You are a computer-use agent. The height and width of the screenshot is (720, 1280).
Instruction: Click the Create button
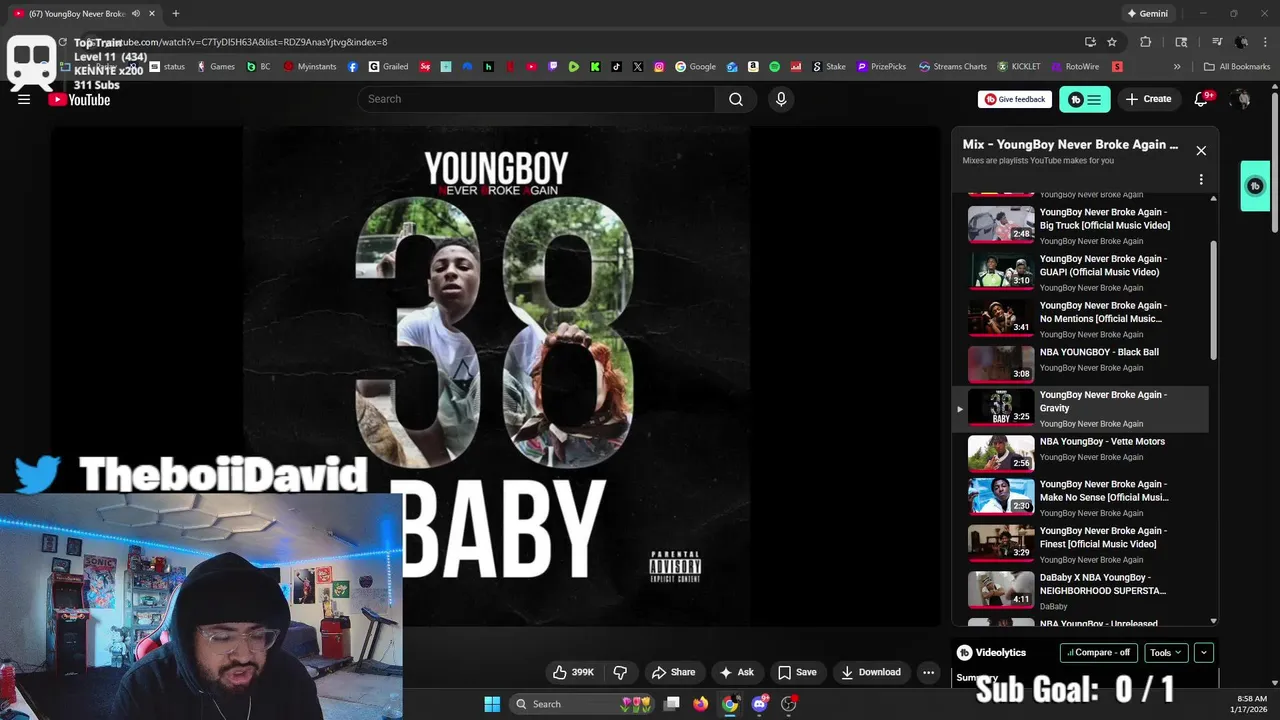1148,99
